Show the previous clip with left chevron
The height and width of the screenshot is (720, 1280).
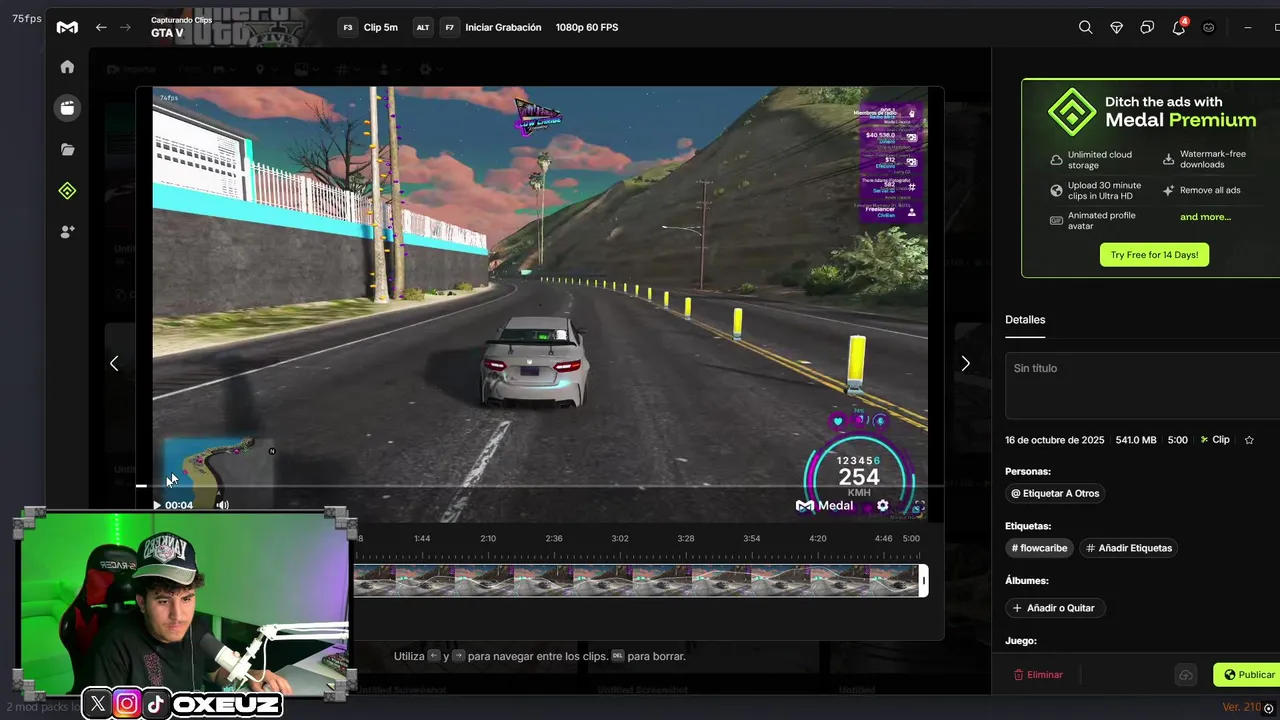point(114,363)
